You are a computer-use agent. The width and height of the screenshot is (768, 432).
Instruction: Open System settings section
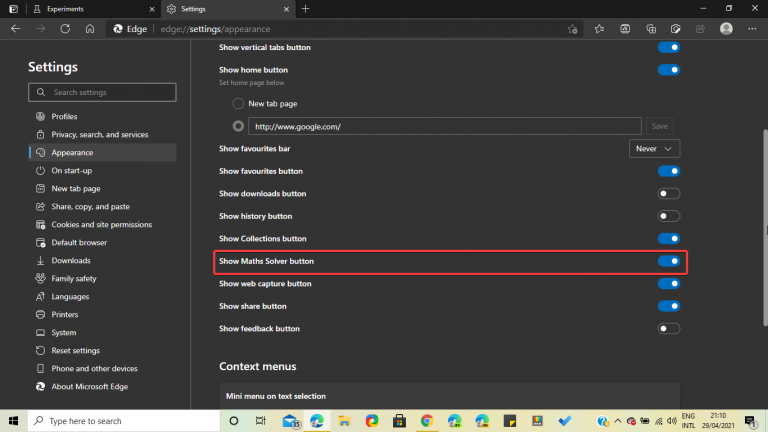click(103, 333)
